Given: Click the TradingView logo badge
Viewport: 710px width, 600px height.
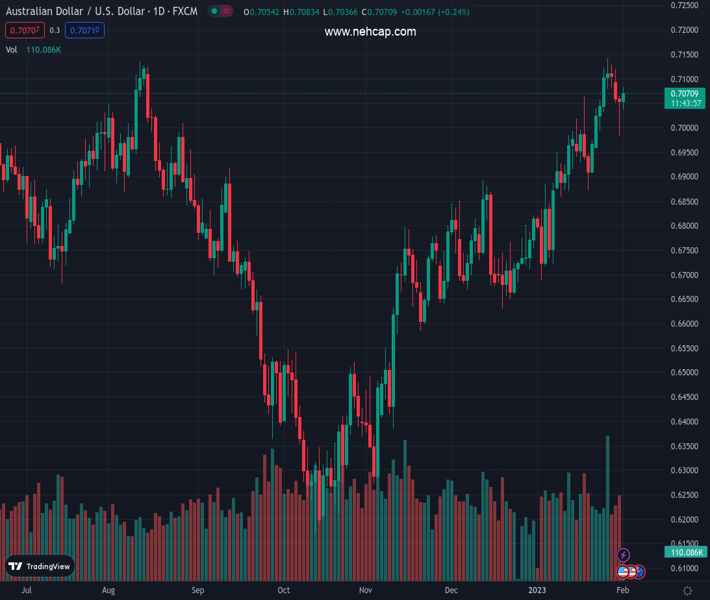Looking at the screenshot, I should tap(41, 566).
